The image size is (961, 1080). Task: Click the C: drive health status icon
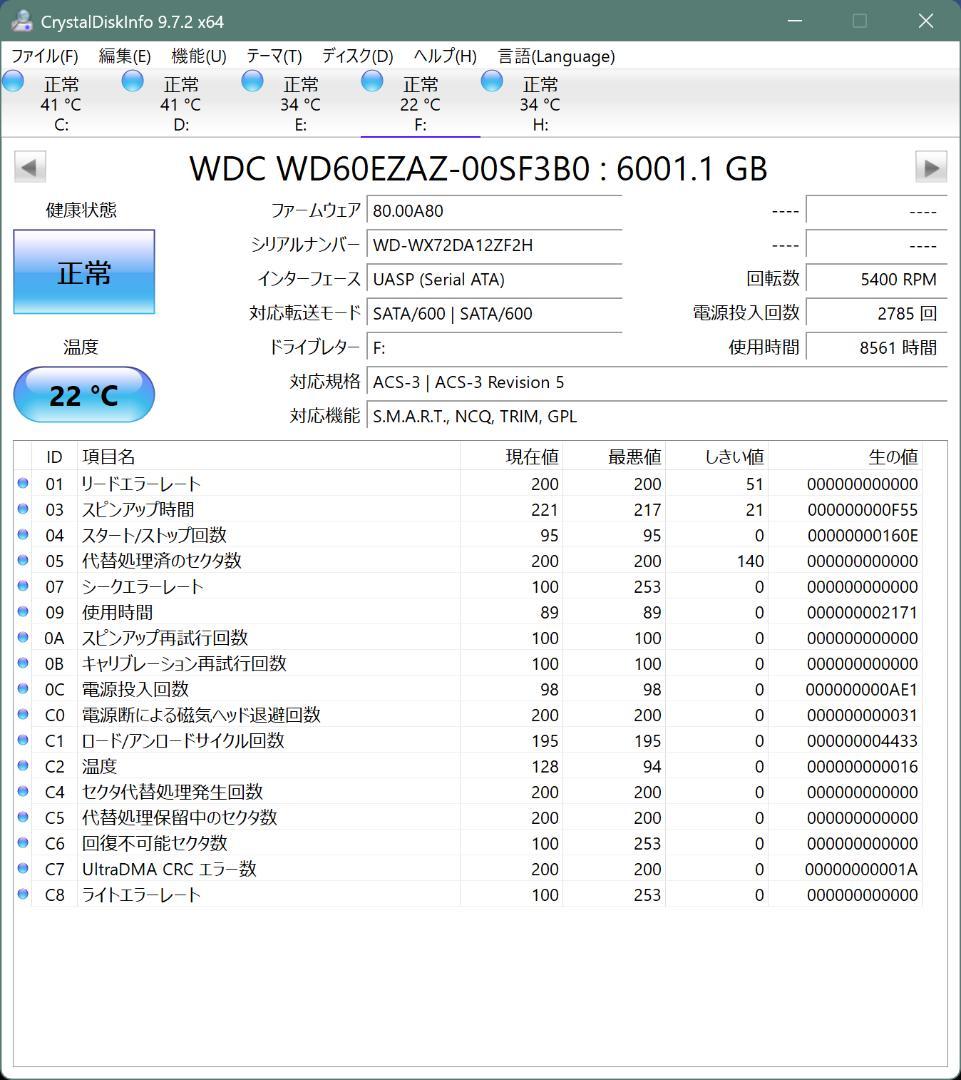point(13,80)
